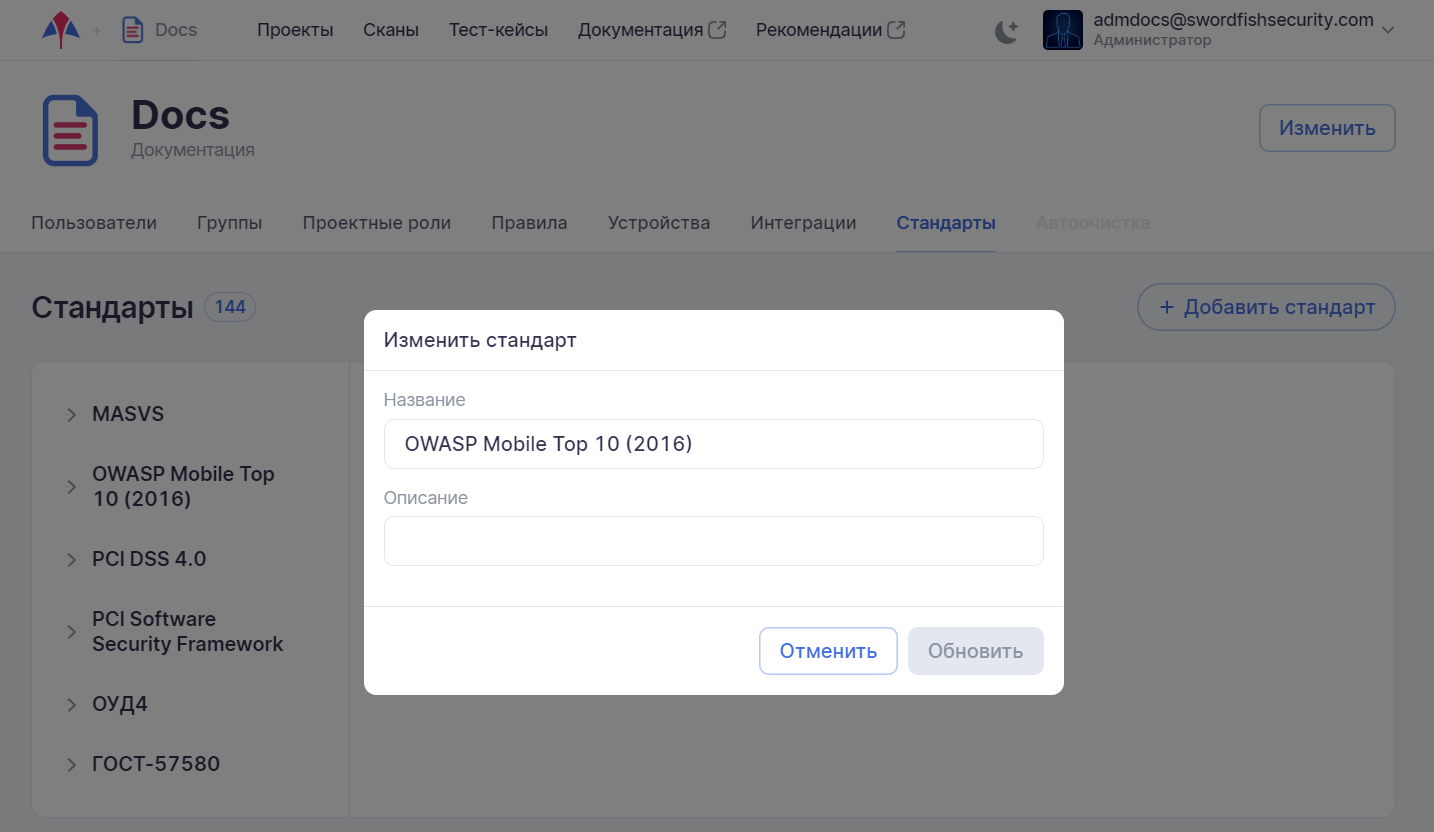
Task: Expand the PCI DSS 4.0 standard
Action: [71, 560]
